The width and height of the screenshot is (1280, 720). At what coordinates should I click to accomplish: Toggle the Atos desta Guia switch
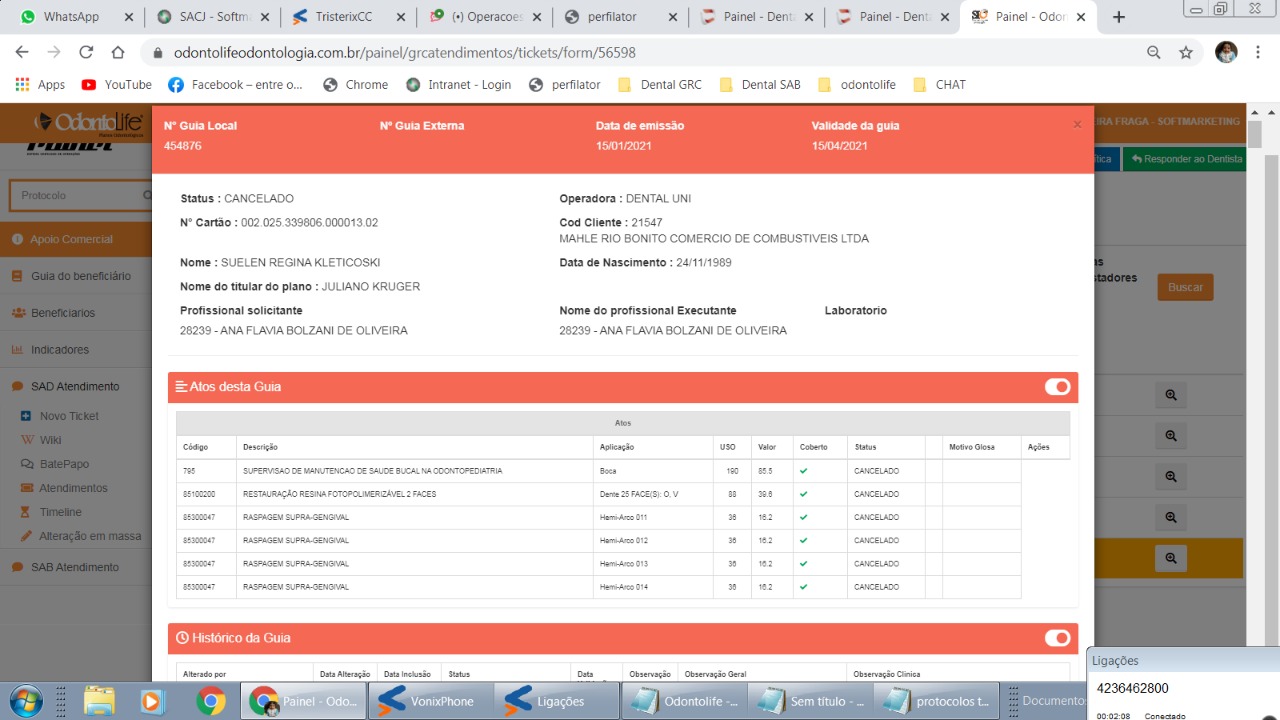1057,387
